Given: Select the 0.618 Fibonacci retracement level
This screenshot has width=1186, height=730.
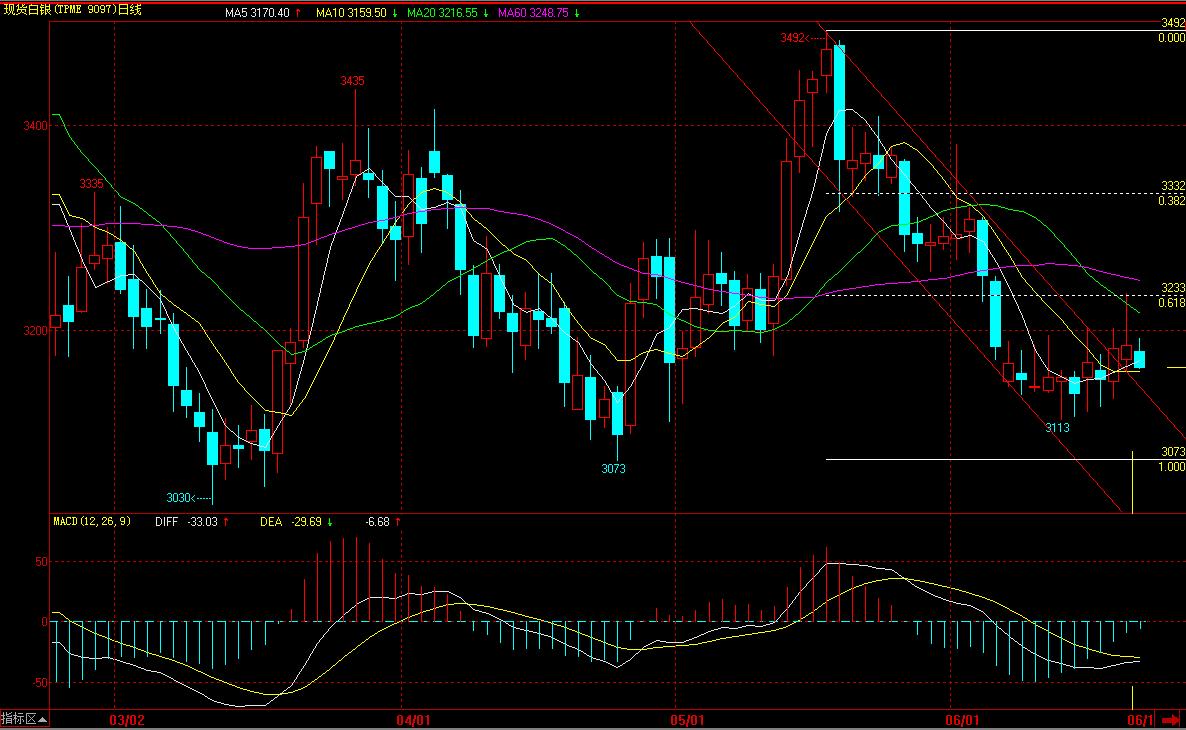Looking at the screenshot, I should 1171,302.
